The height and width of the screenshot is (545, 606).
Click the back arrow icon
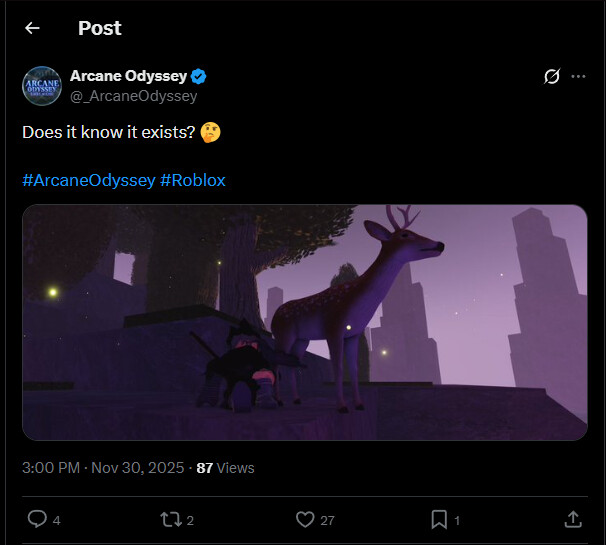tap(32, 28)
